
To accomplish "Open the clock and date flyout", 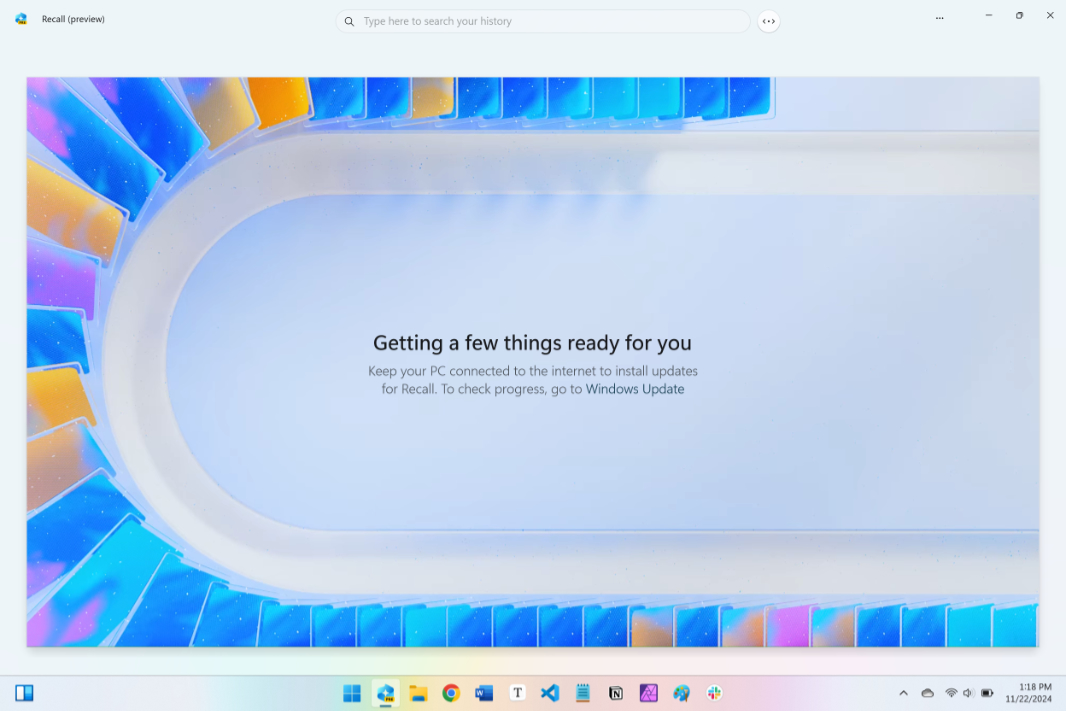I will pyautogui.click(x=1029, y=693).
